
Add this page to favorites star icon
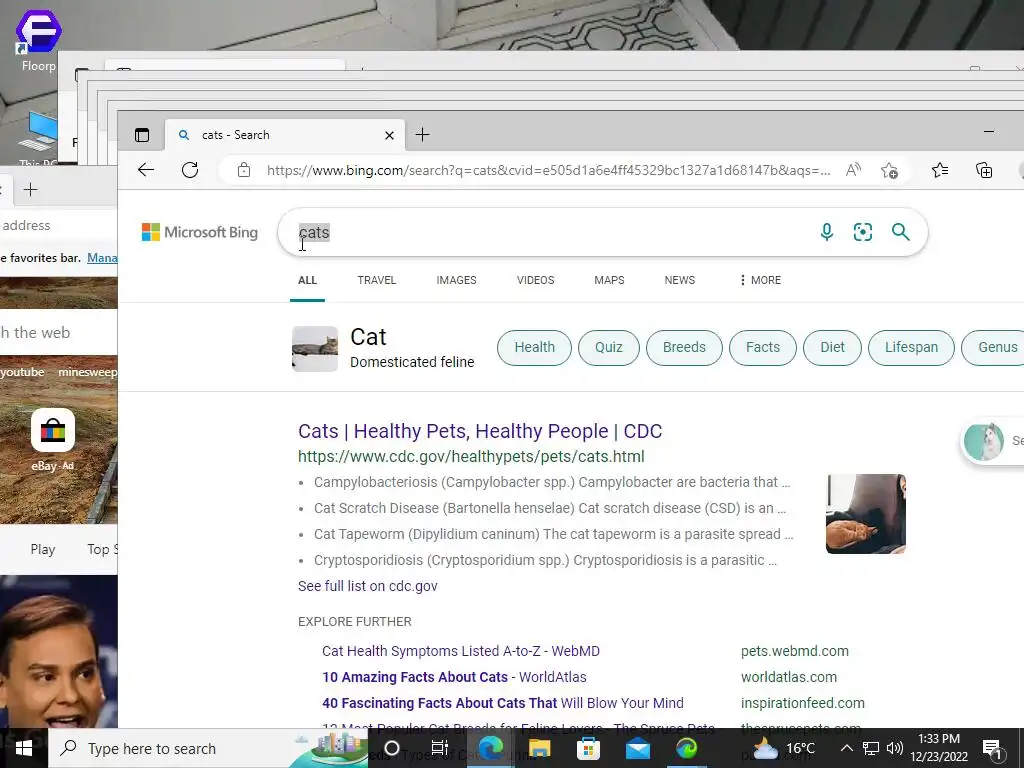pyautogui.click(x=889, y=170)
